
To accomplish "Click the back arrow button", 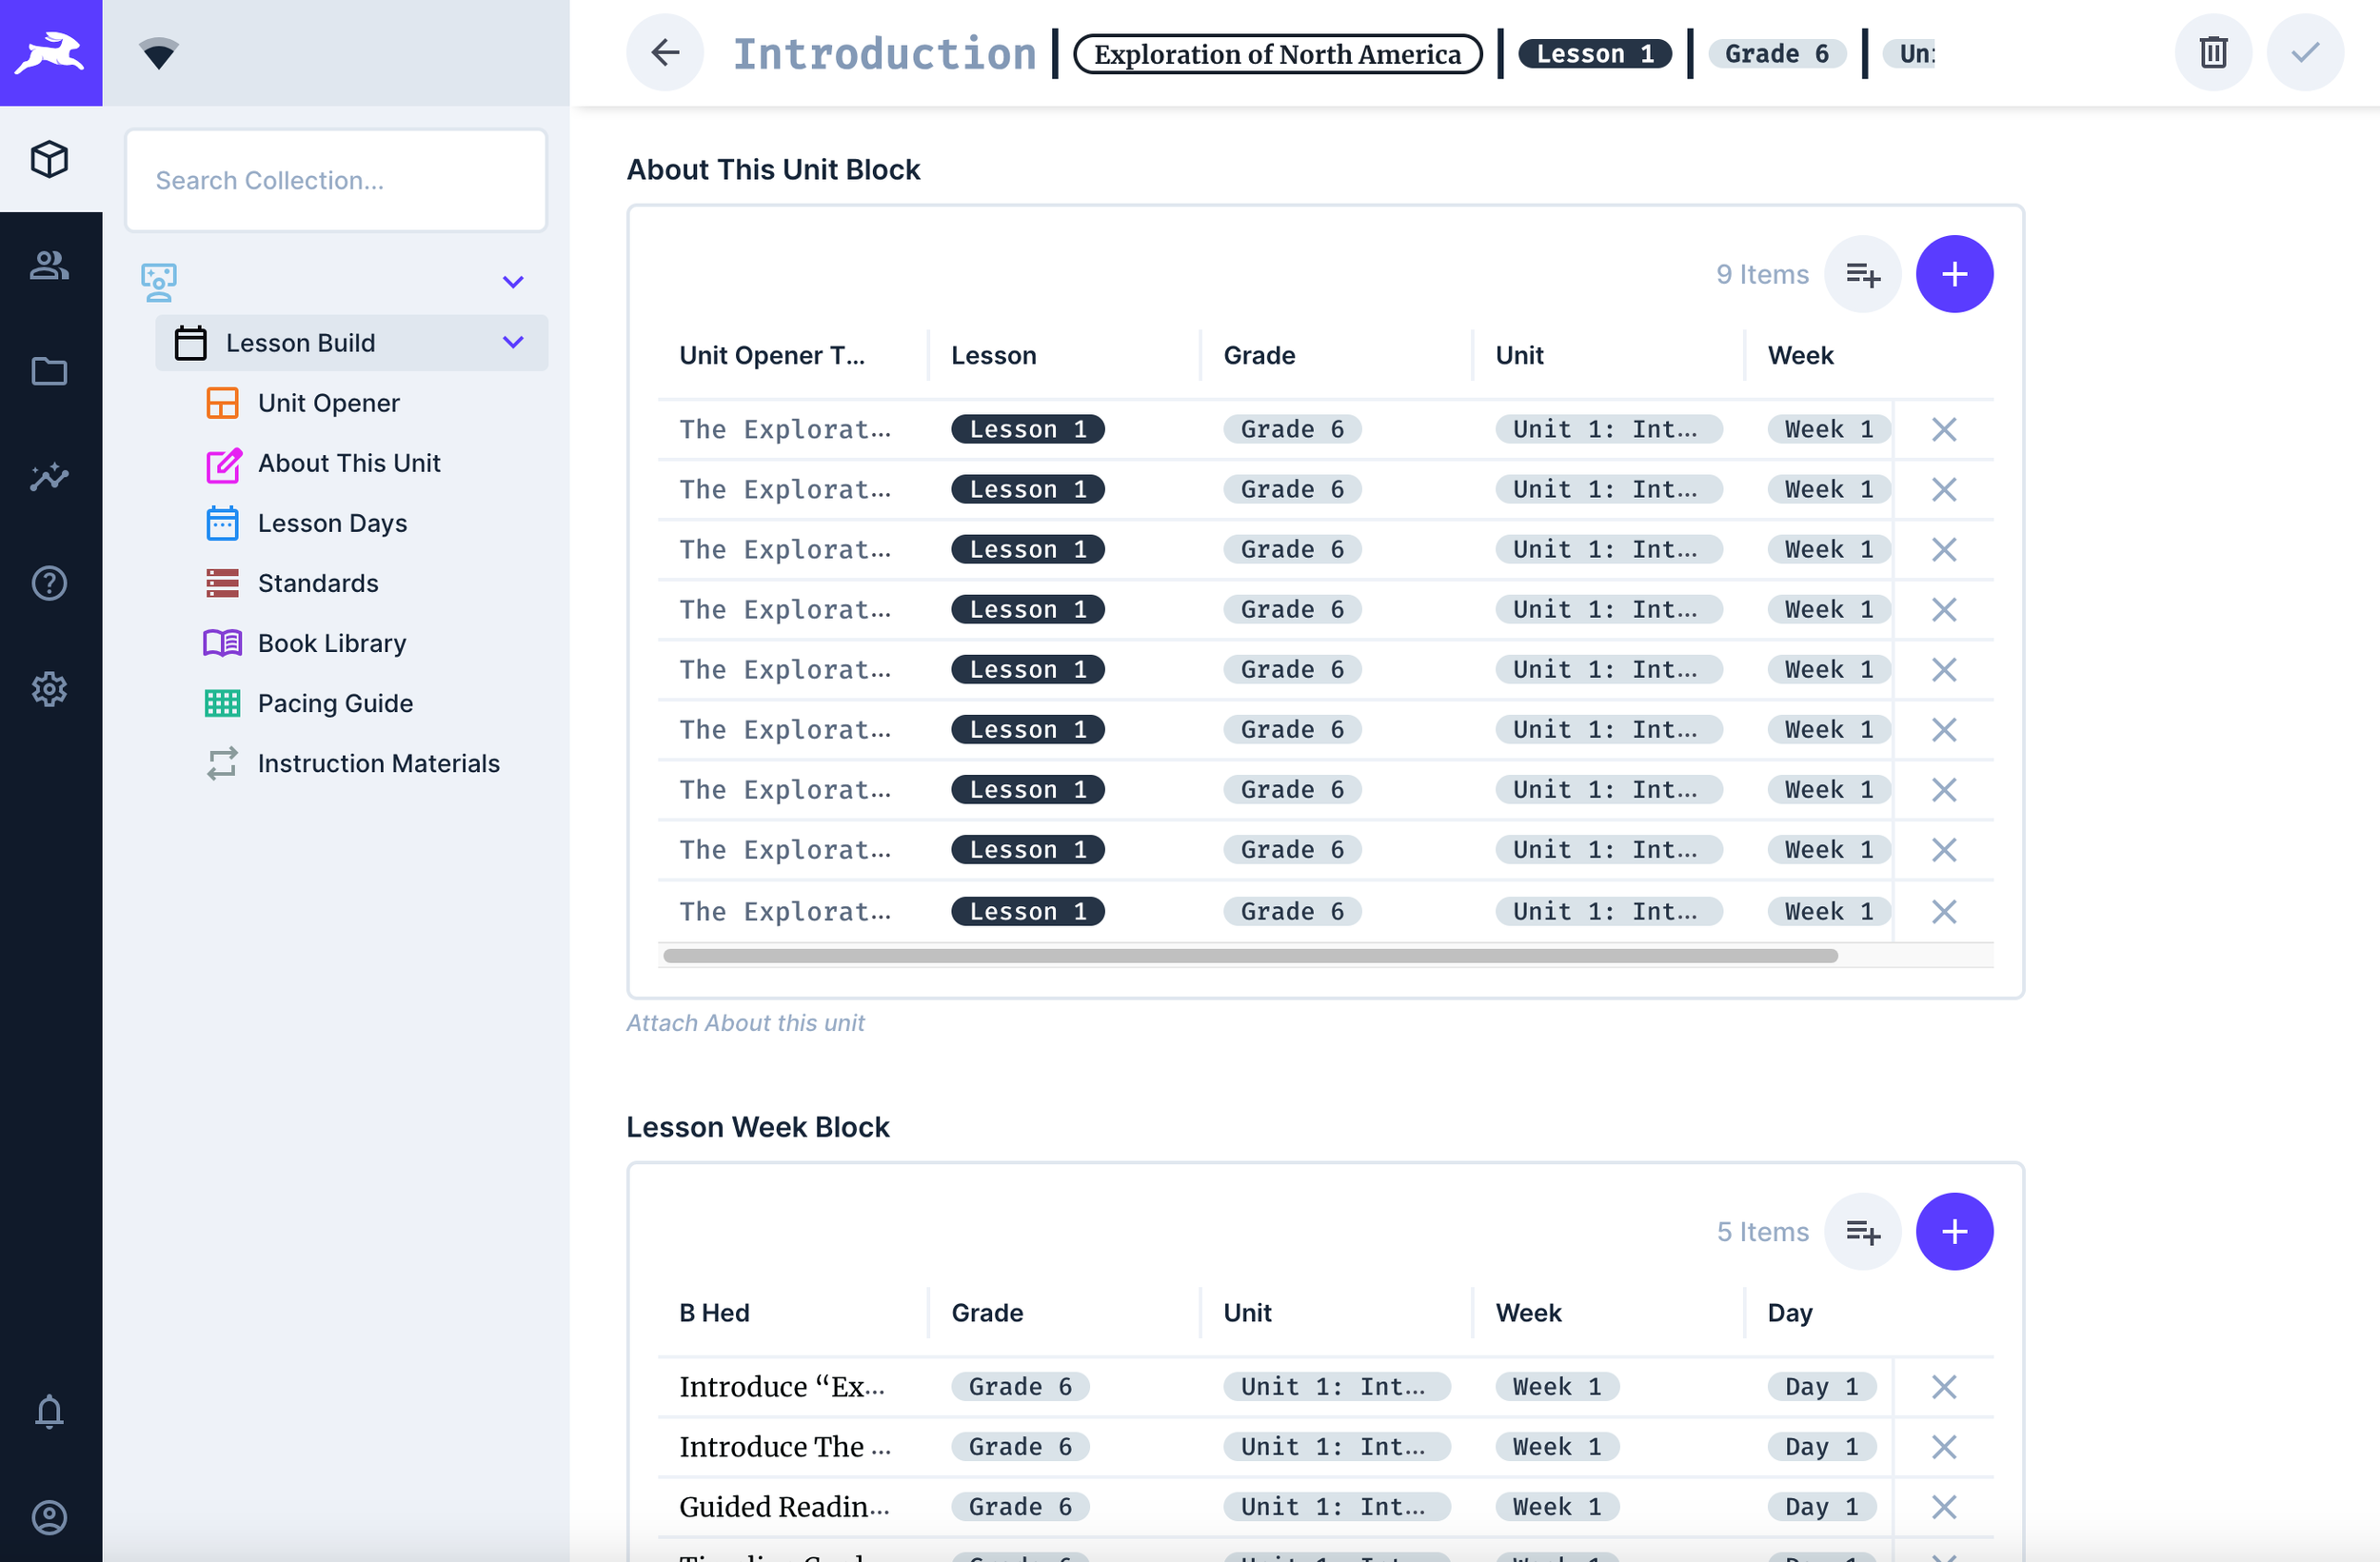I will (x=665, y=53).
